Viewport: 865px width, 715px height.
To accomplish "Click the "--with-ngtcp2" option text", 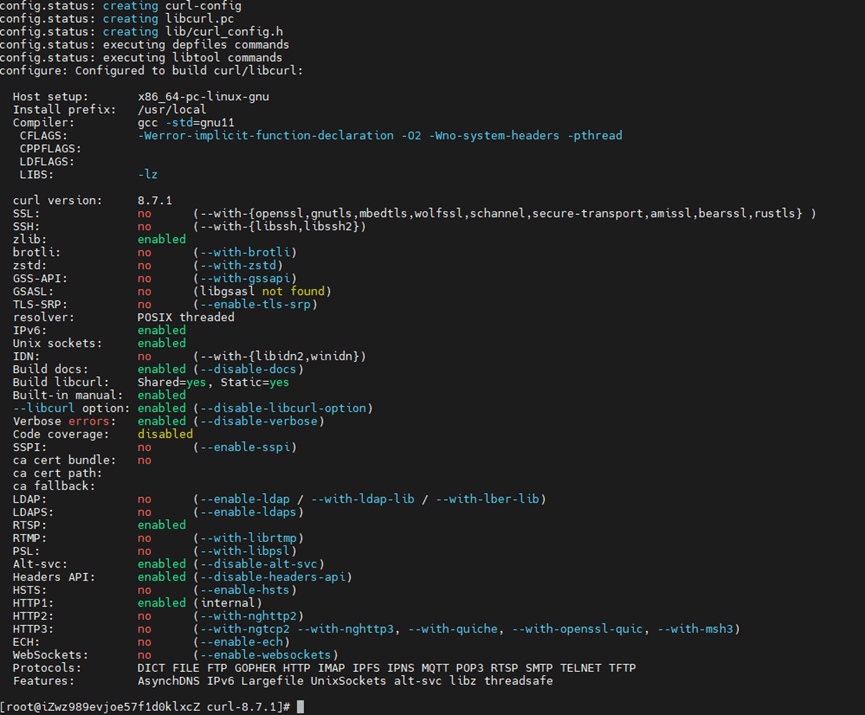I will pyautogui.click(x=245, y=629).
